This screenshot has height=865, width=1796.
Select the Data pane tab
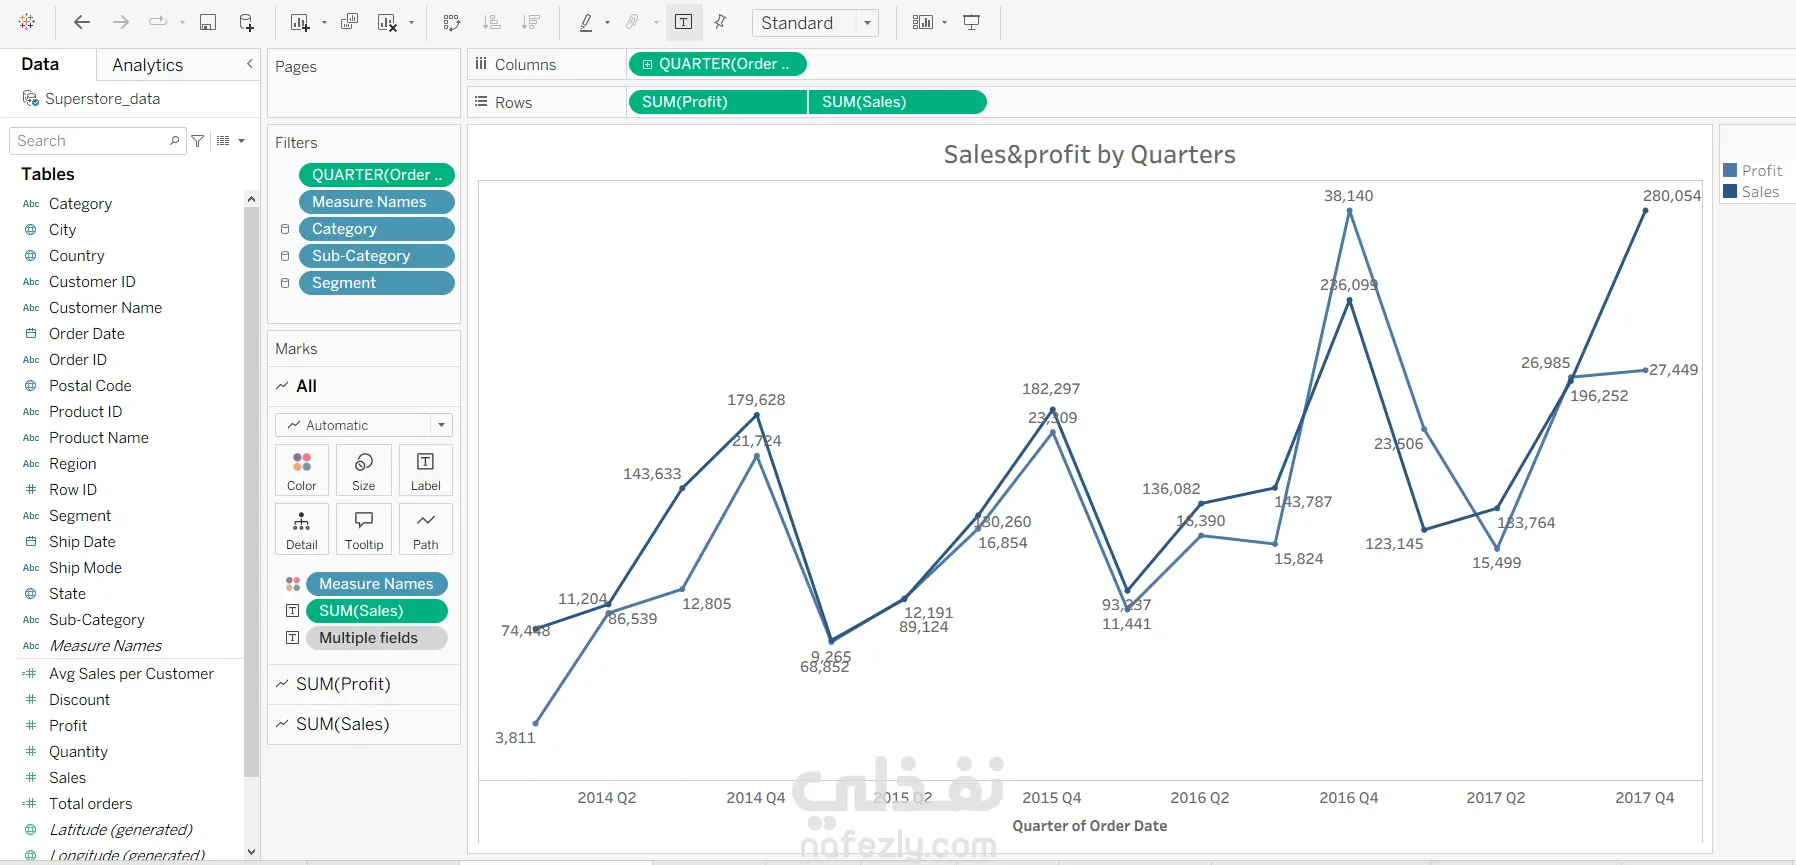(40, 64)
